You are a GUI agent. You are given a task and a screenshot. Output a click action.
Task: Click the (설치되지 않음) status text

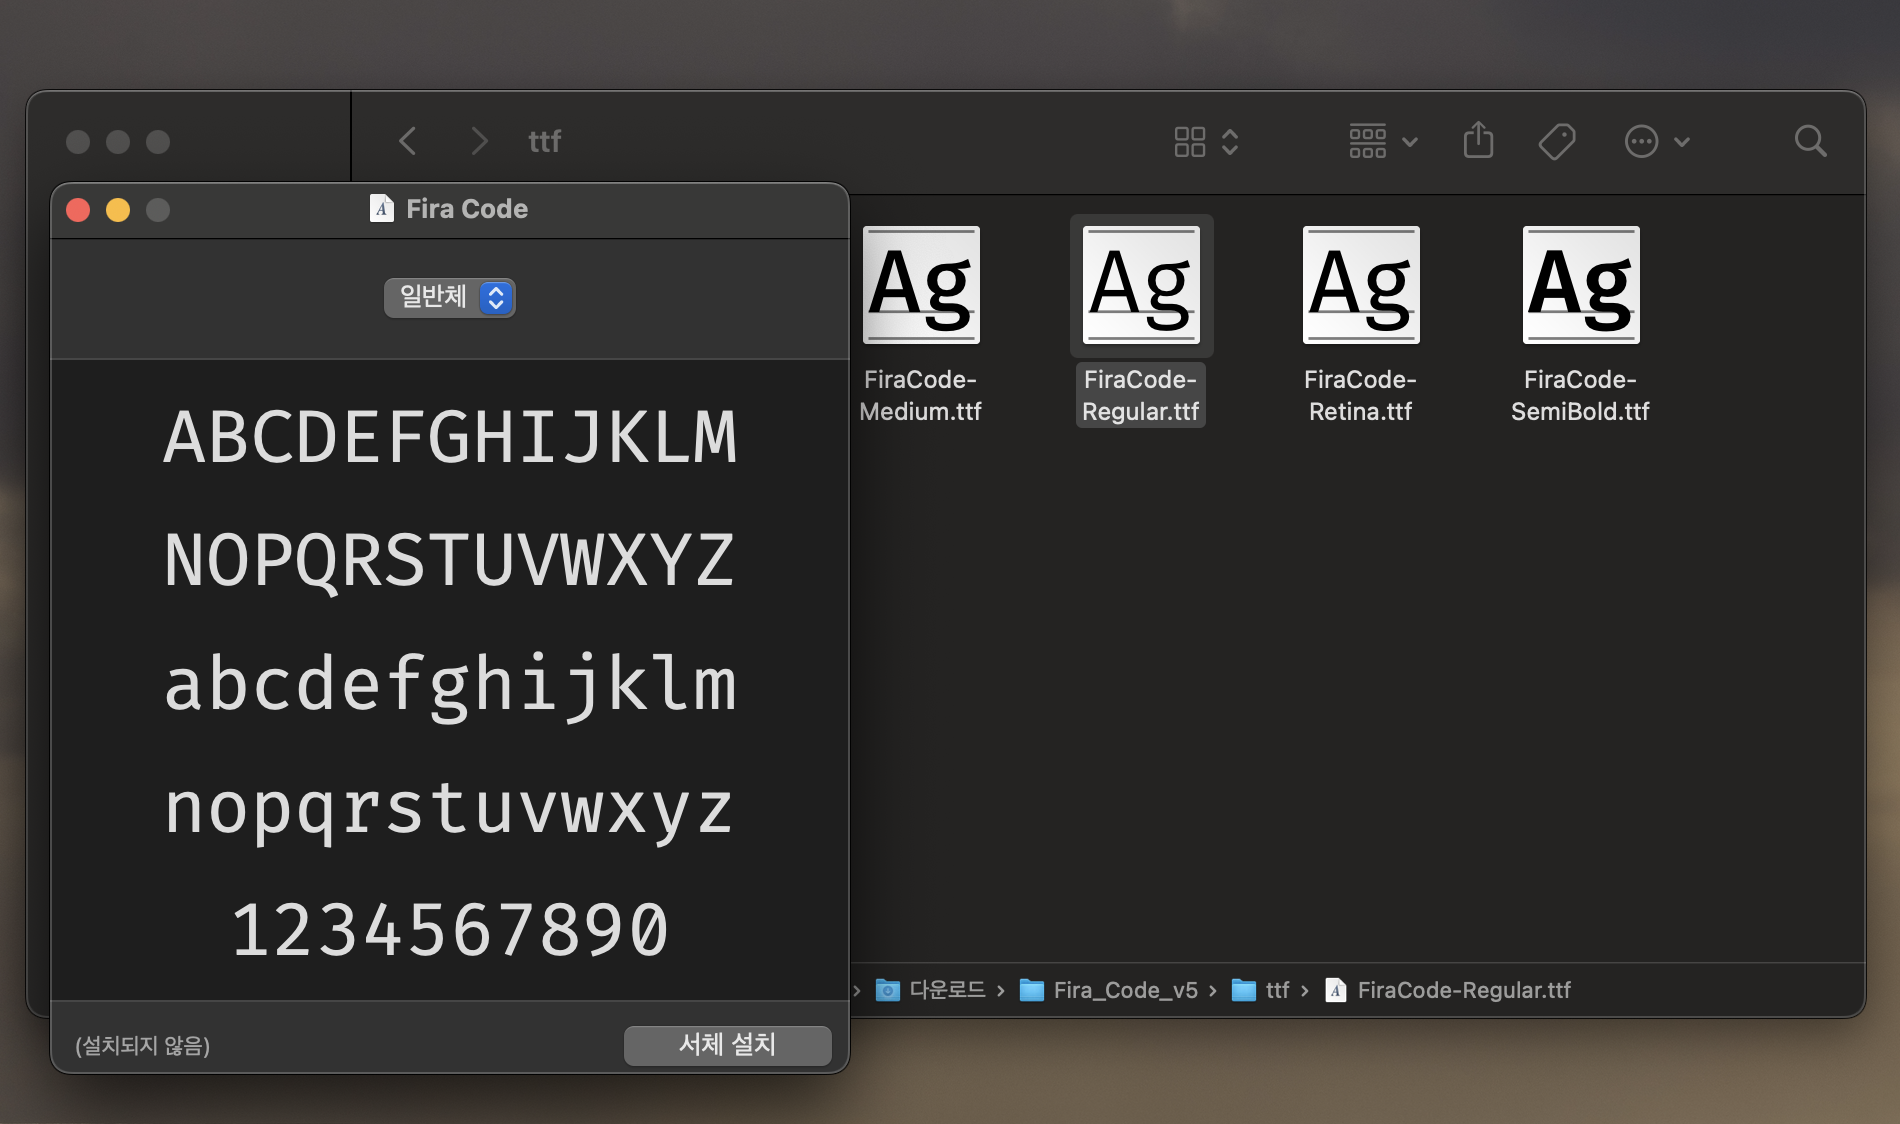(143, 1046)
